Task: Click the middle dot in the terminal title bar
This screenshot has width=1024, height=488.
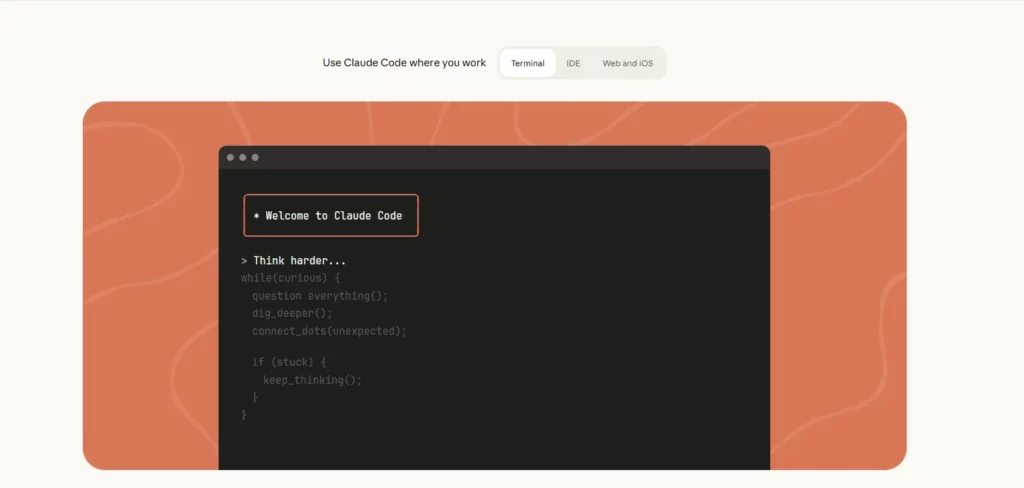Action: pos(242,157)
